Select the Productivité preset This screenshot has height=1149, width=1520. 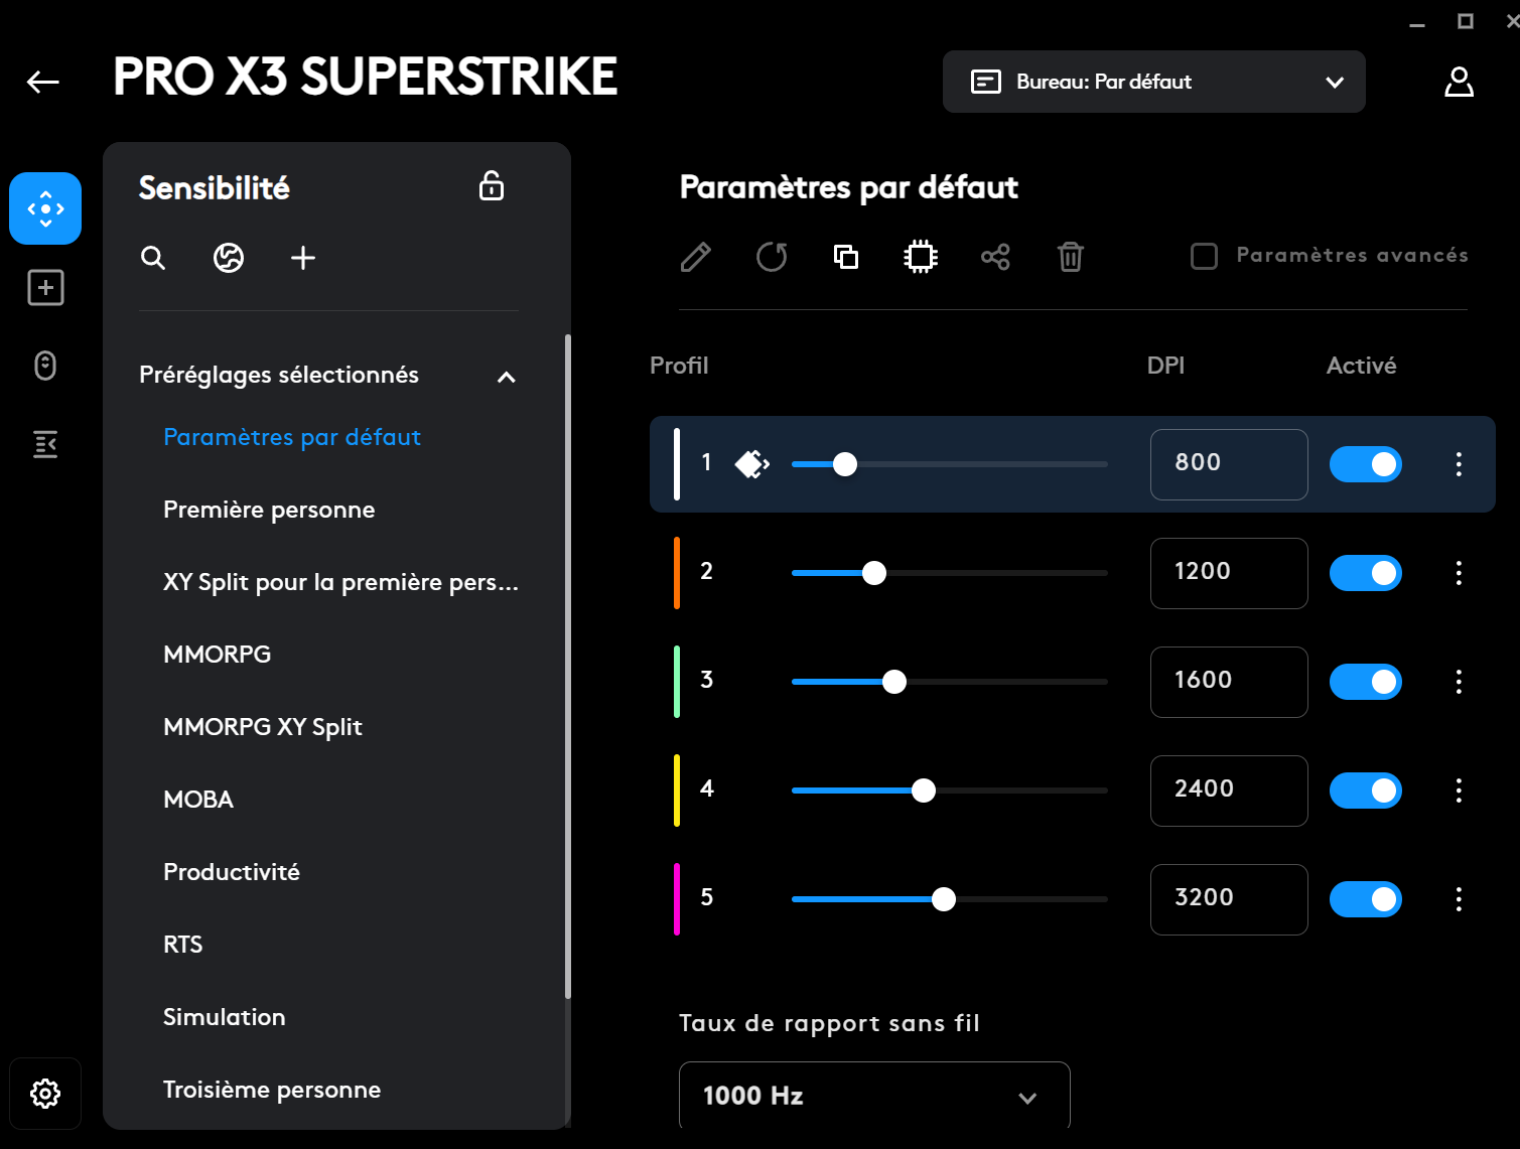coord(231,872)
